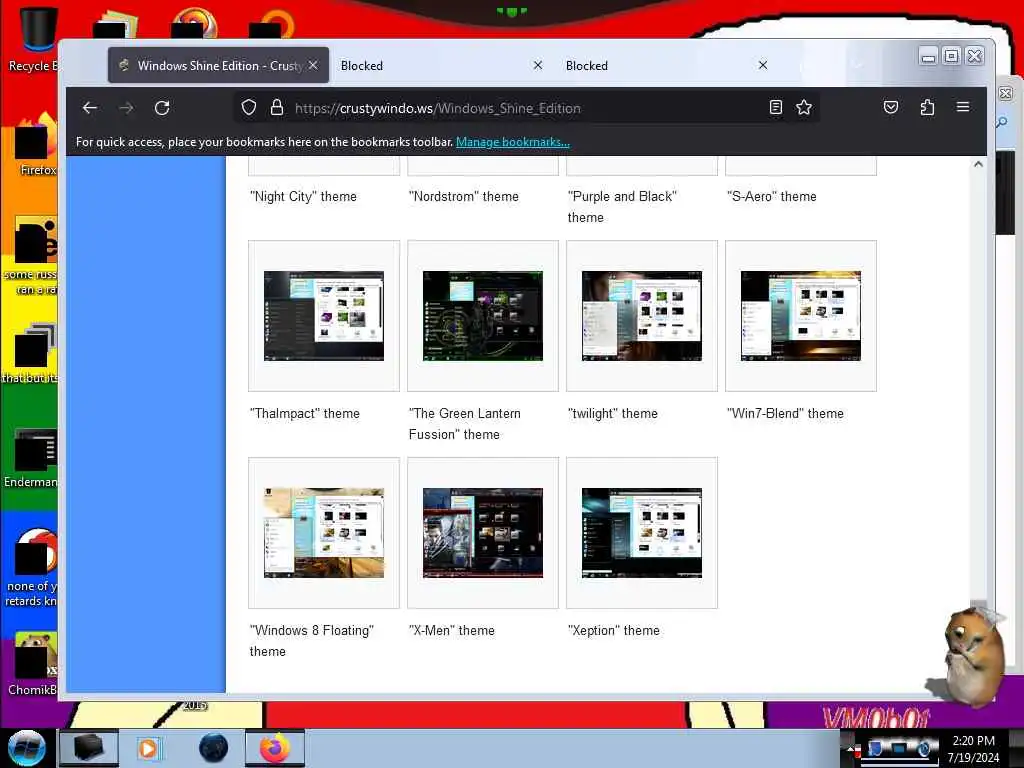This screenshot has height=768, width=1024.
Task: Minimize the Firefox window
Action: 928,57
